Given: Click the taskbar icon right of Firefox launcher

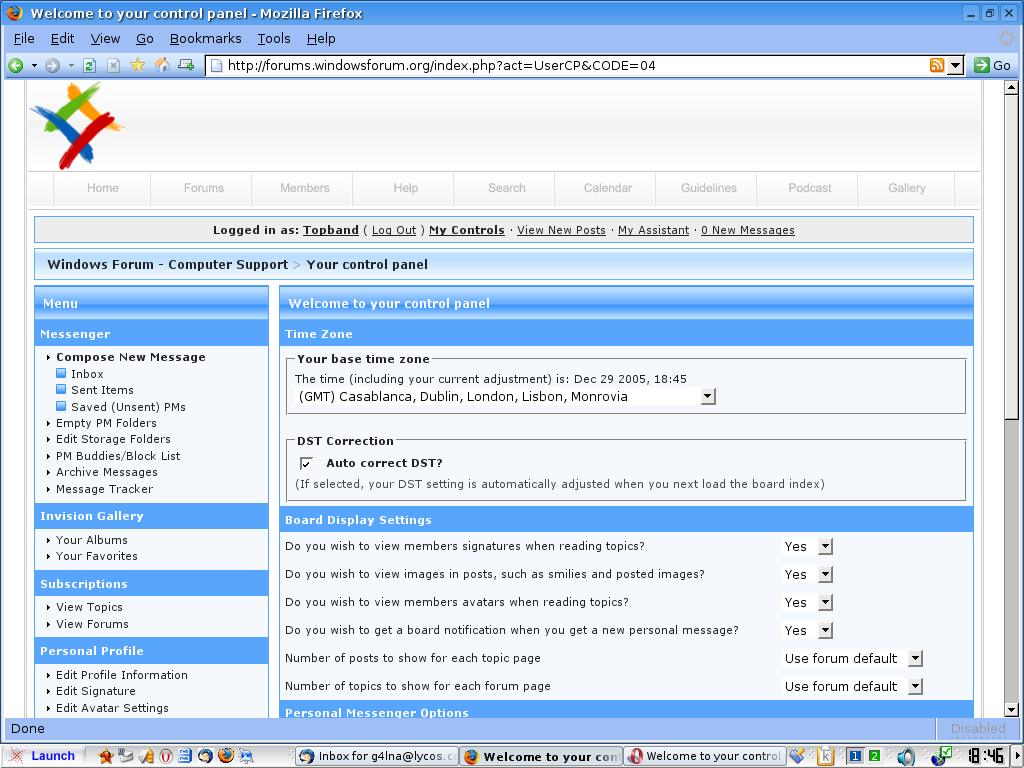Looking at the screenshot, I should [246, 756].
